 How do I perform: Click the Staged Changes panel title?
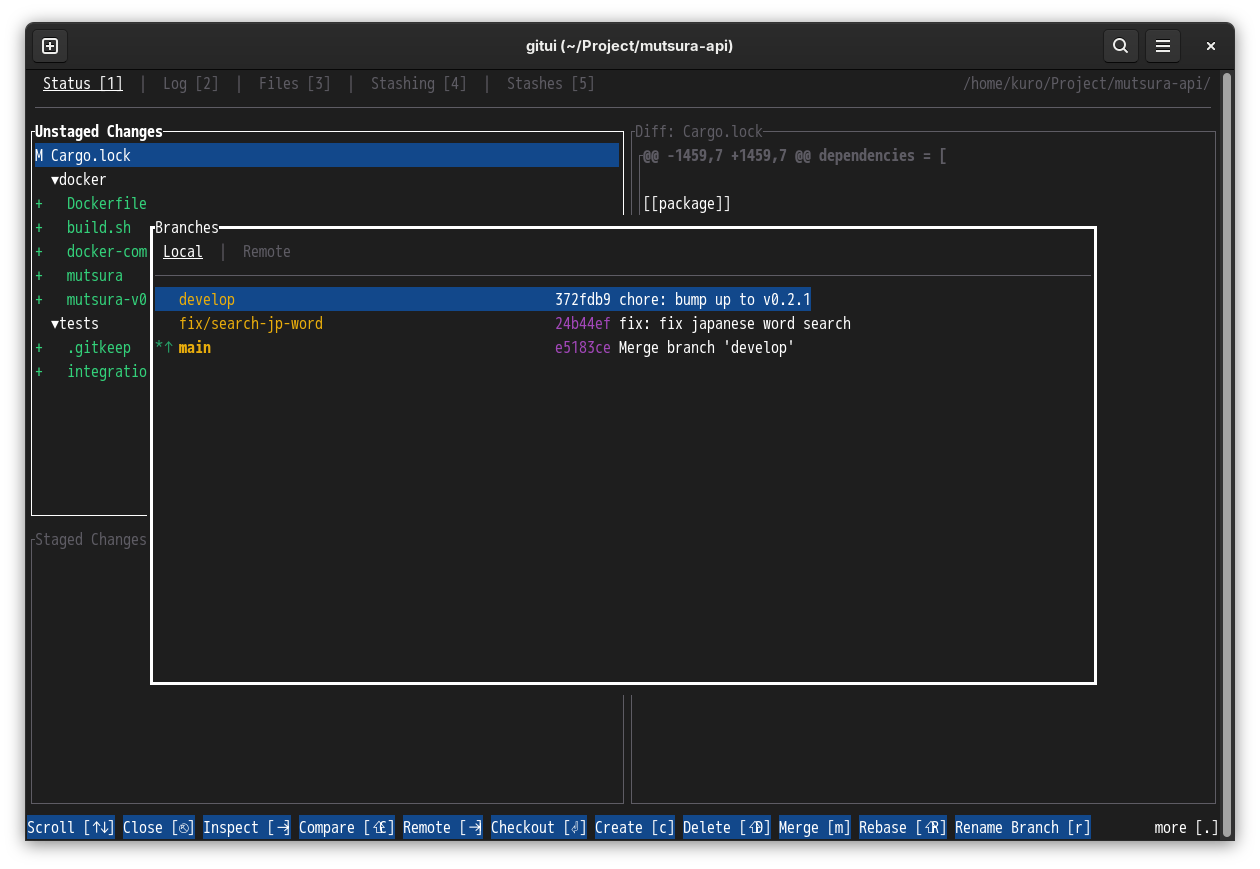(x=91, y=540)
